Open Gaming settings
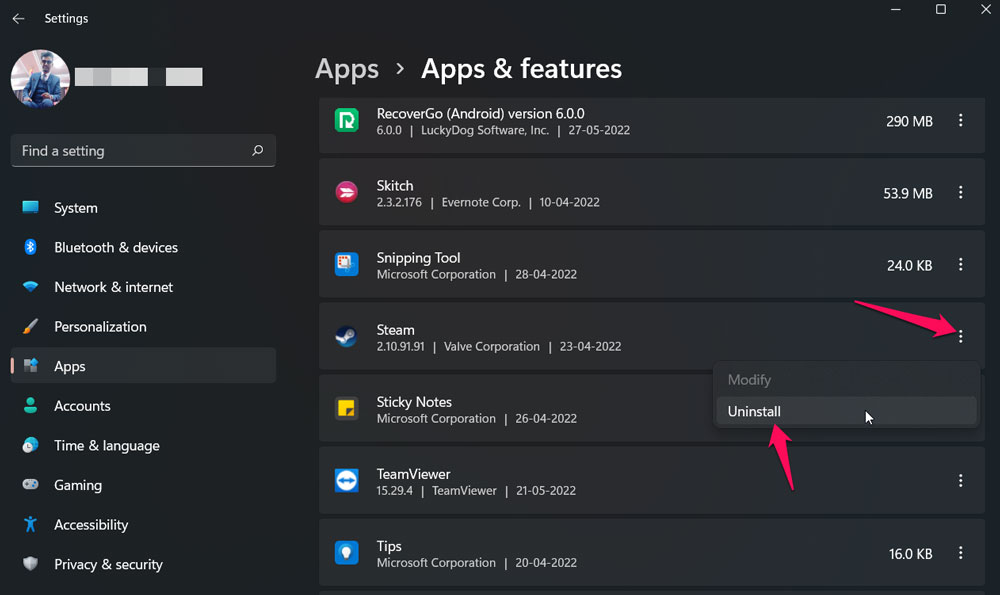 point(143,485)
